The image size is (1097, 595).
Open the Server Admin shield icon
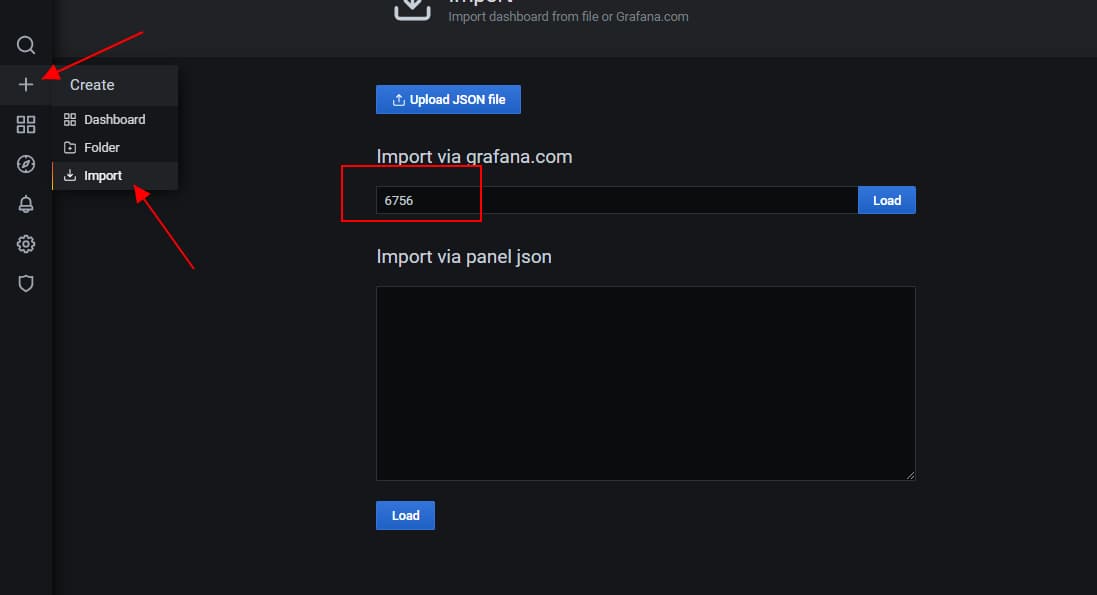pyautogui.click(x=26, y=284)
